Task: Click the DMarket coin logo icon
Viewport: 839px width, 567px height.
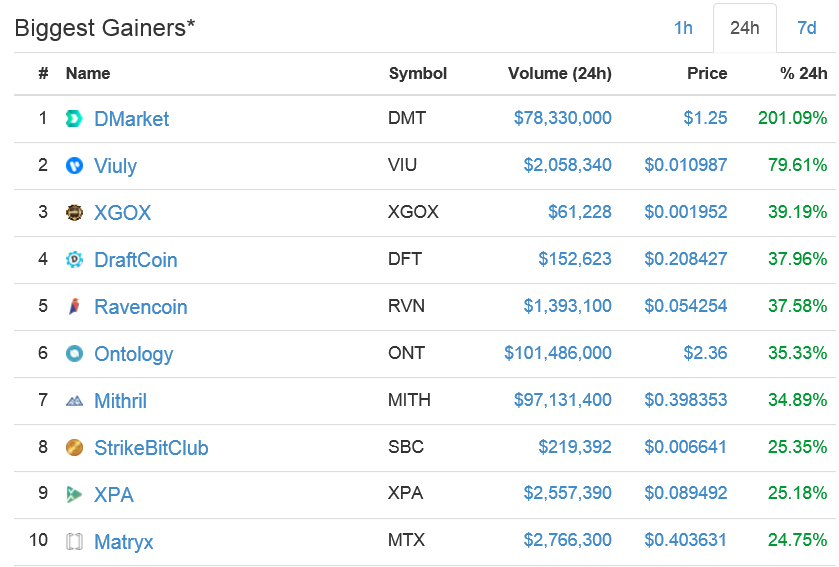Action: 74,119
